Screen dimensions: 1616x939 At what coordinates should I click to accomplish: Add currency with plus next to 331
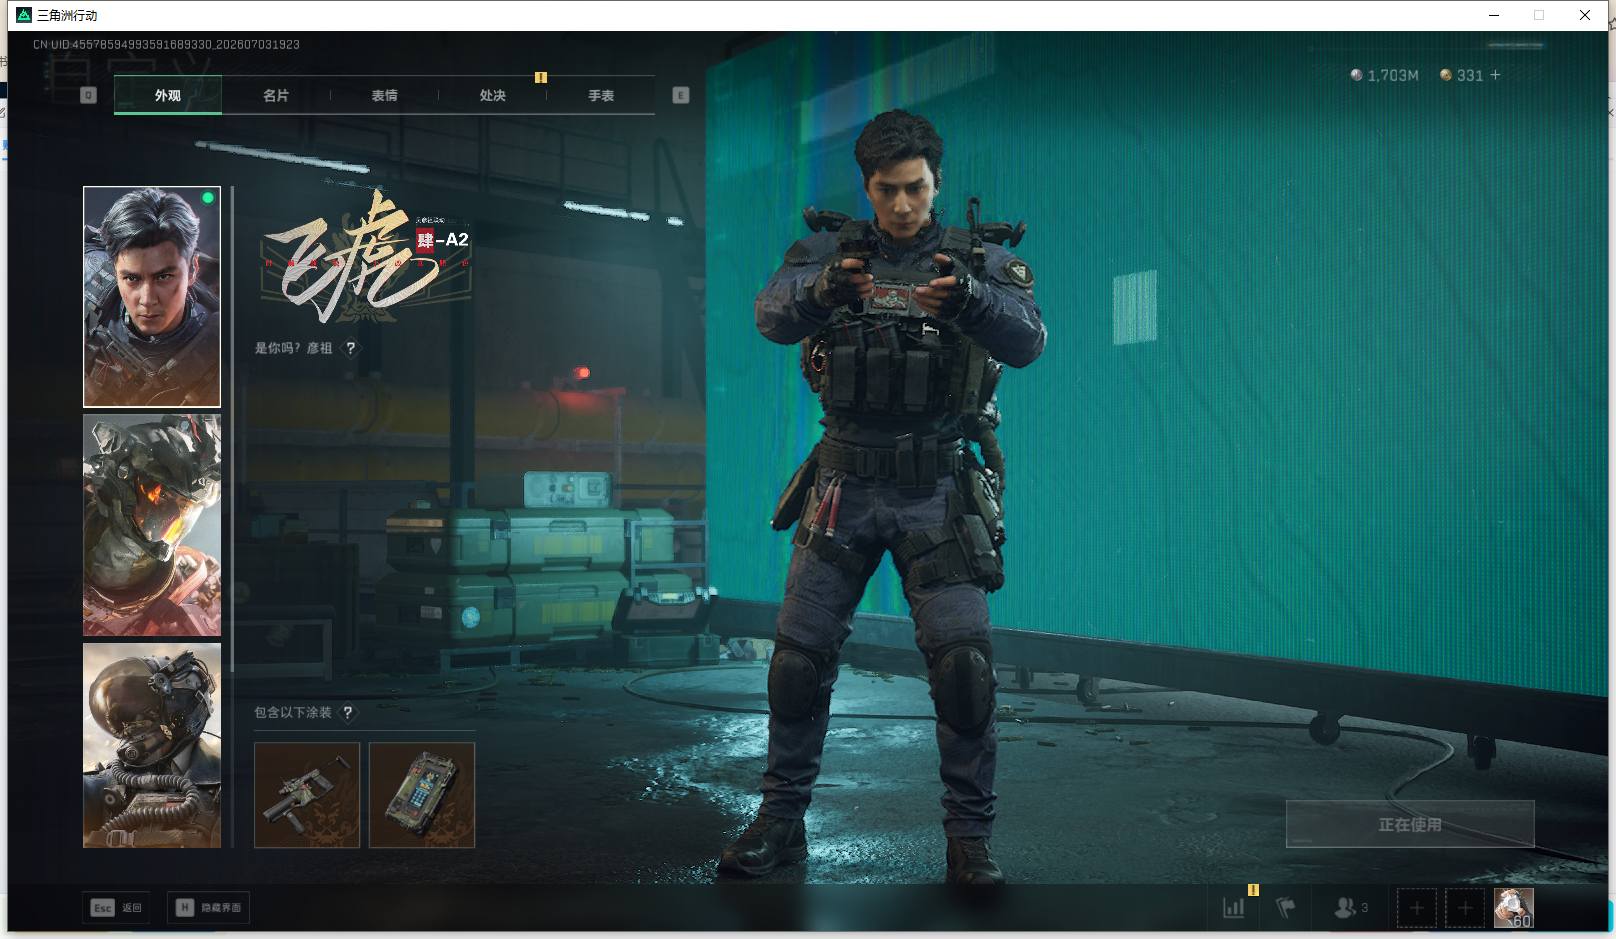[1495, 75]
